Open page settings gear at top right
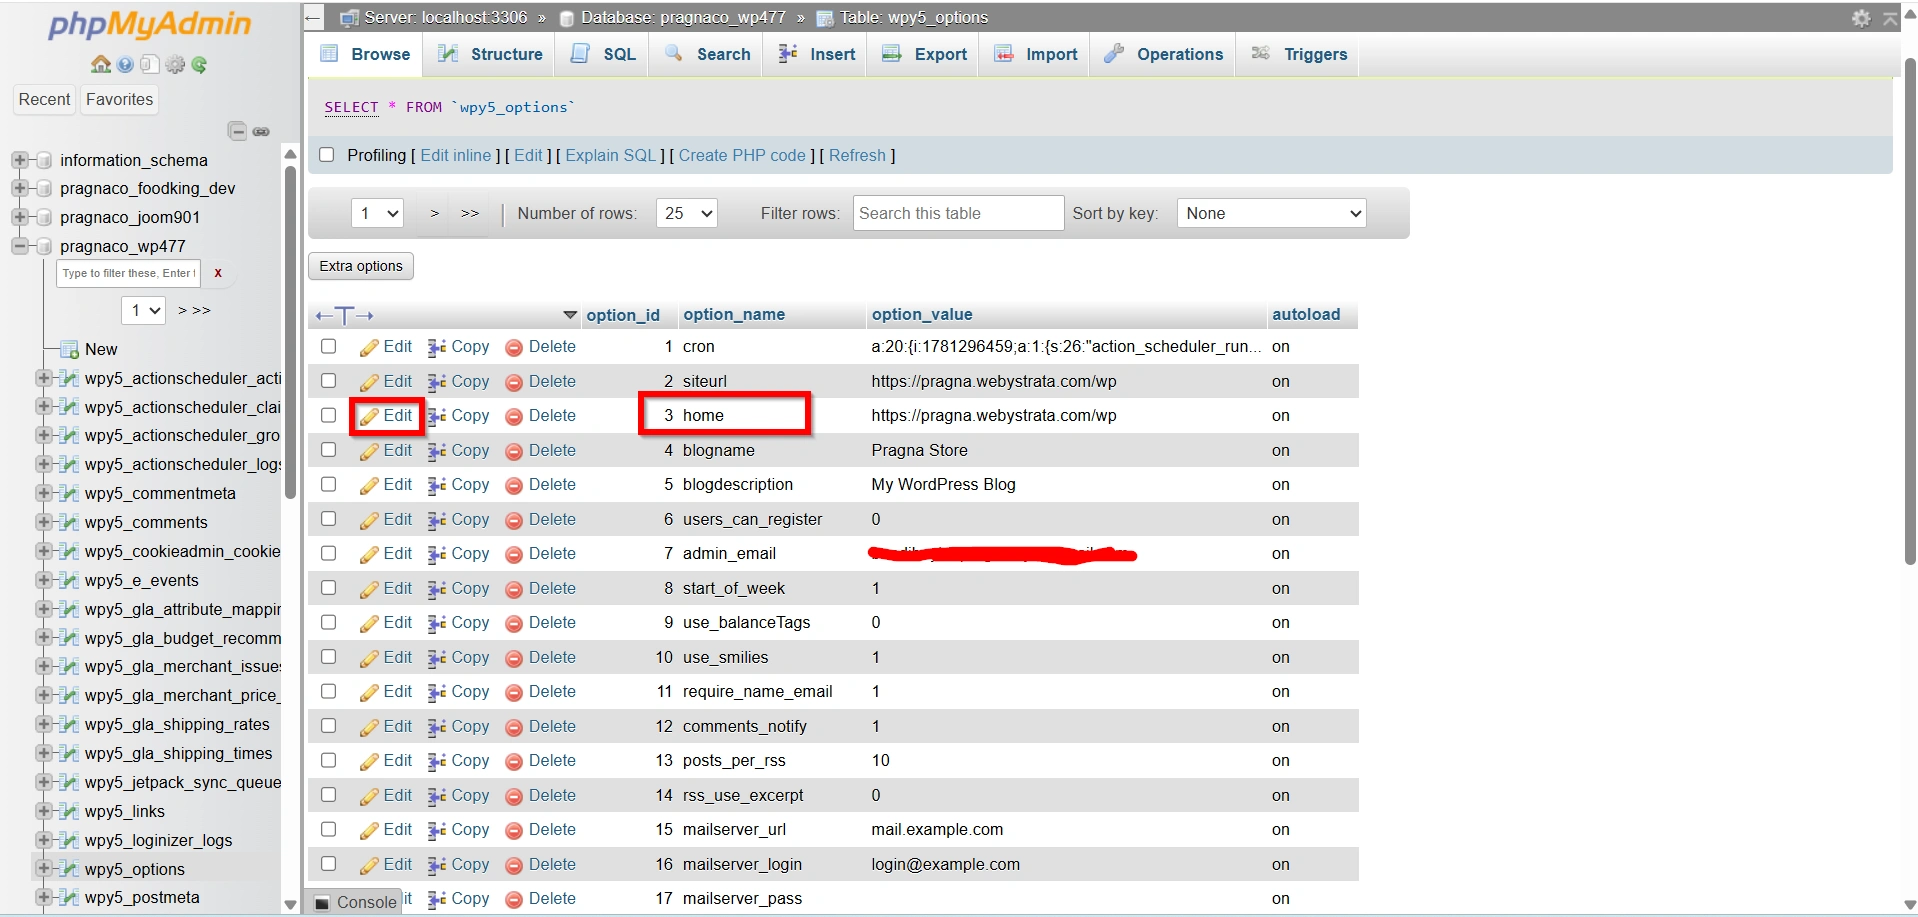This screenshot has height=917, width=1918. tap(1861, 18)
